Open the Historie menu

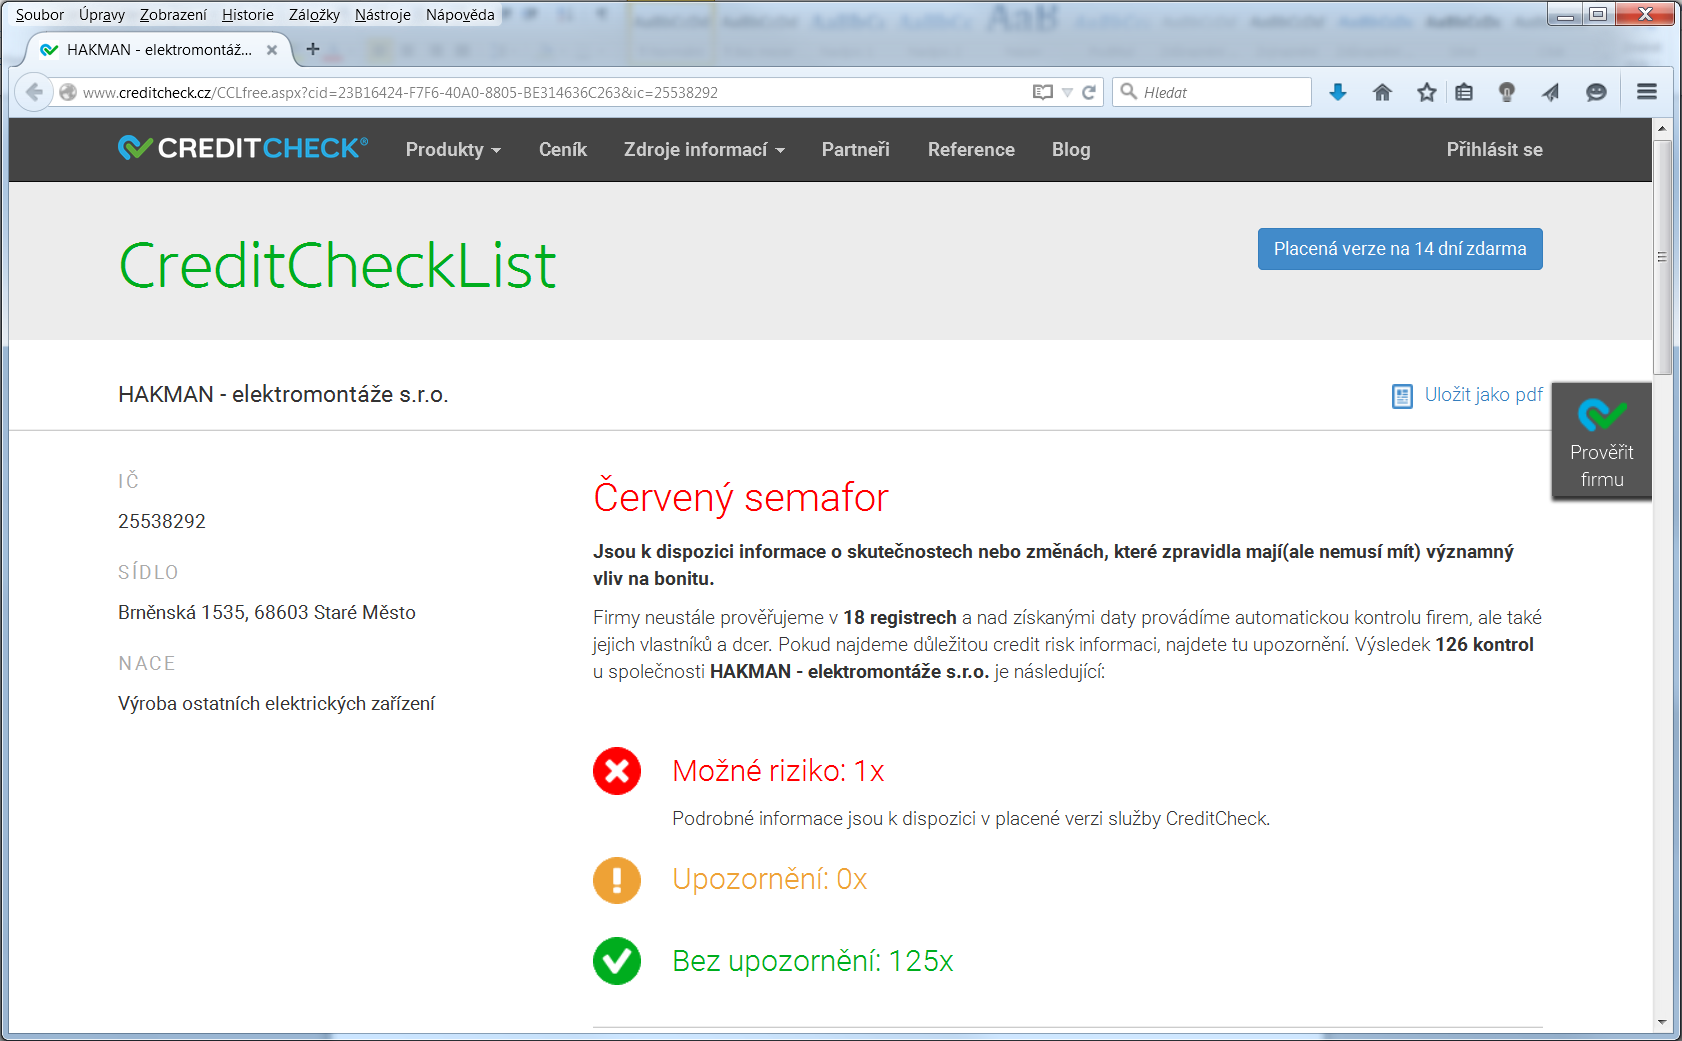point(248,15)
